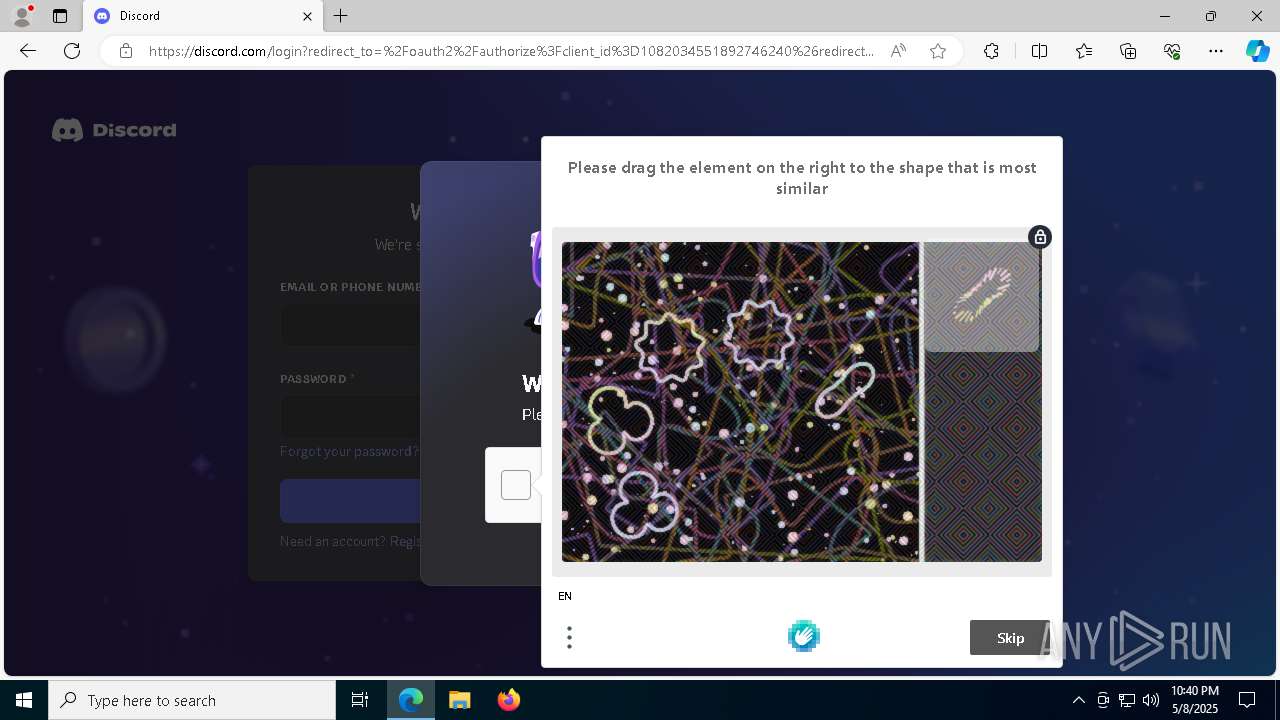Click the blue Log In button

[x=350, y=501]
